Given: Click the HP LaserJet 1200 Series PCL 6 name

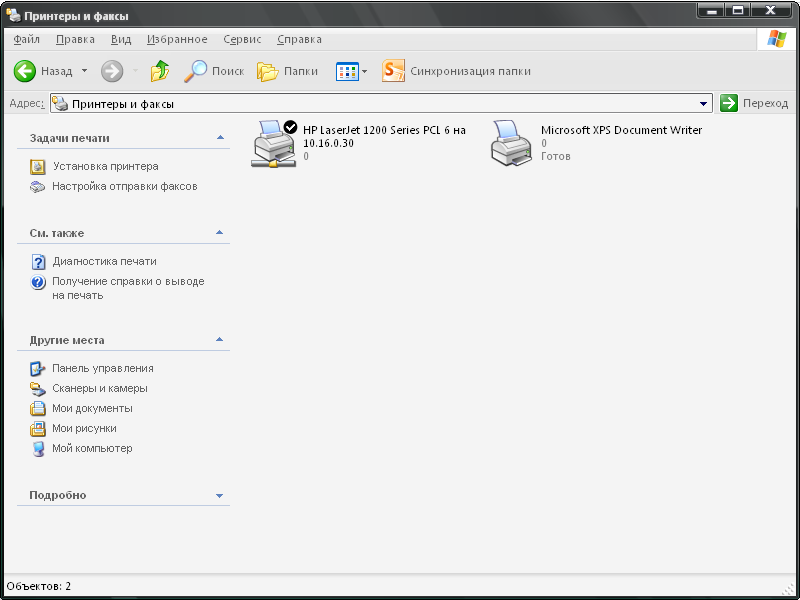Looking at the screenshot, I should point(384,136).
